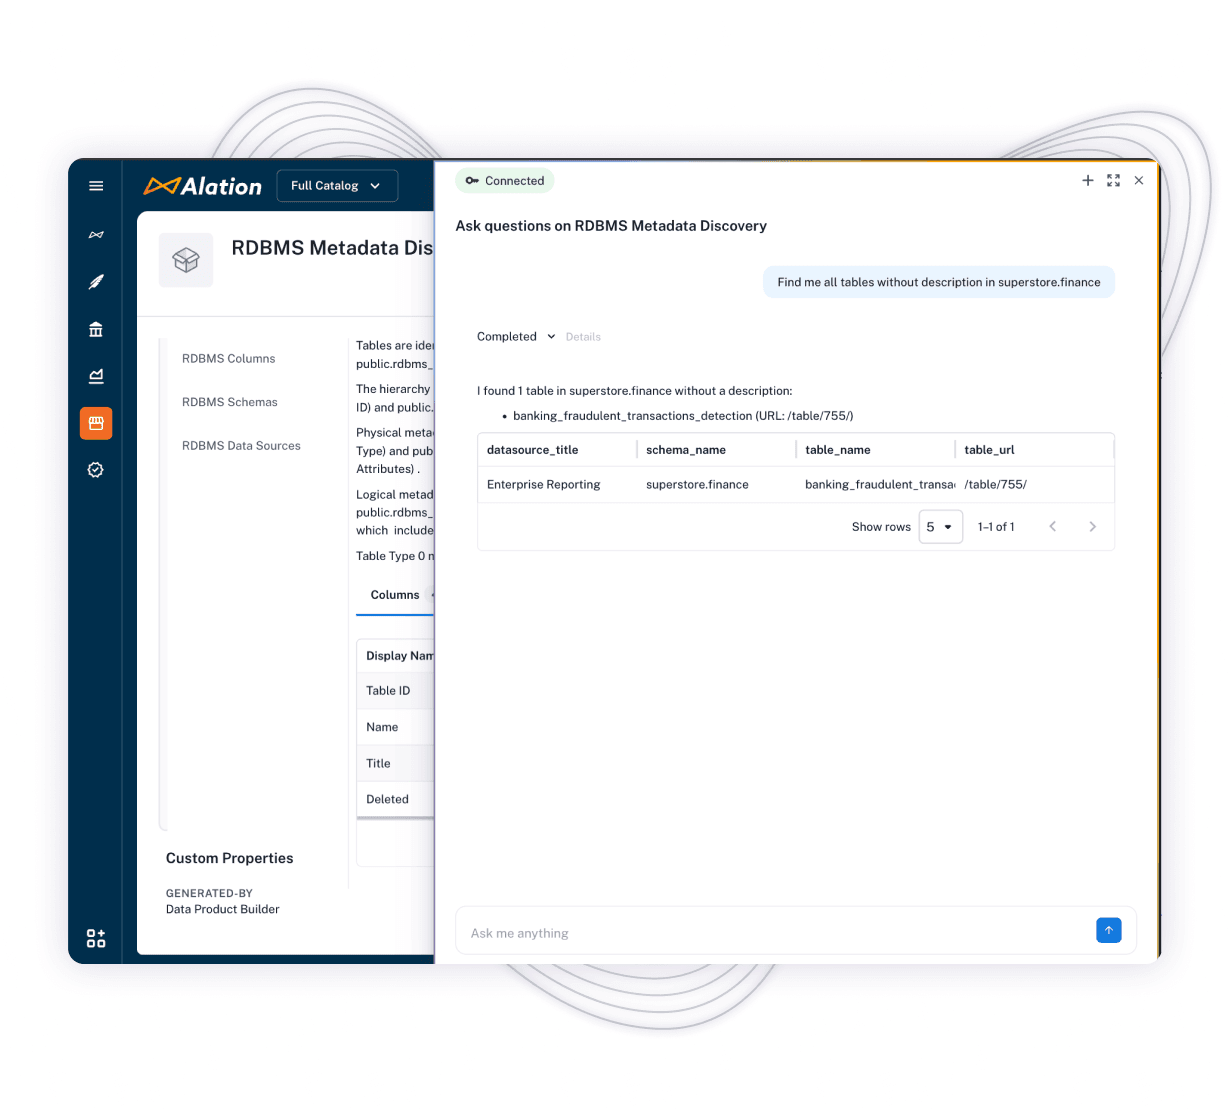The image size is (1230, 1120).
Task: Click the next page pagination arrow
Action: pos(1092,526)
